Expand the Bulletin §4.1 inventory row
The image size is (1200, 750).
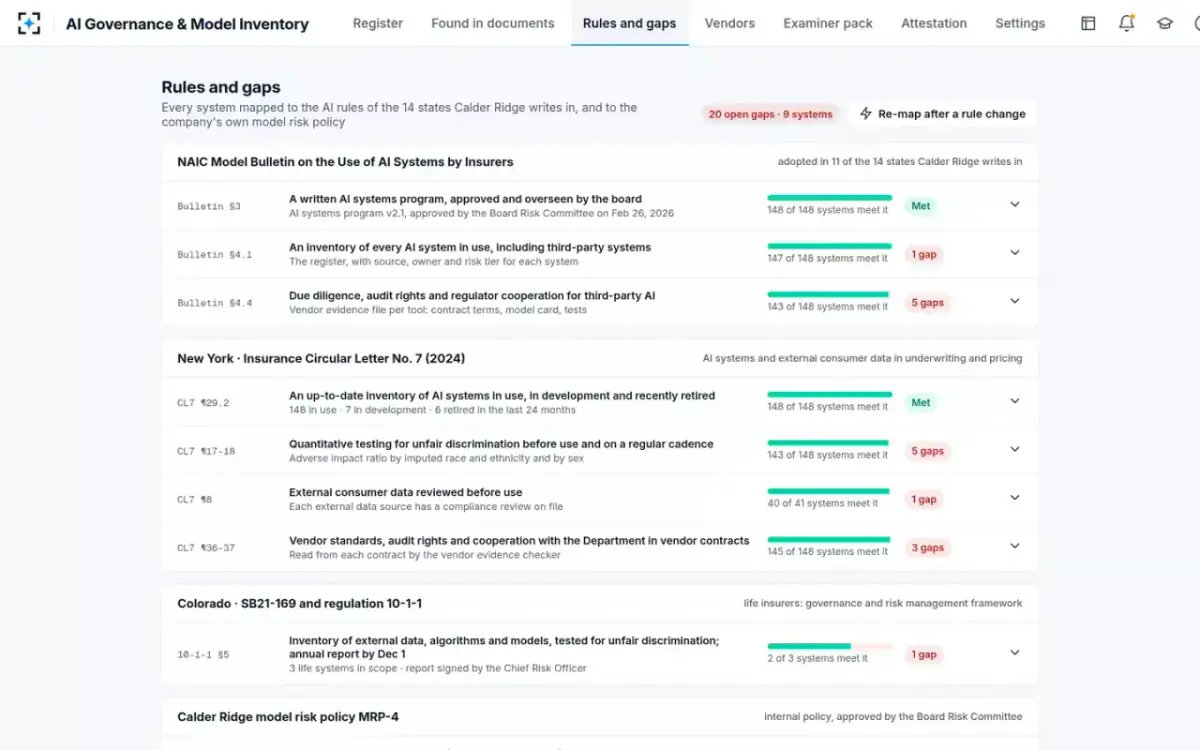[x=1015, y=253]
